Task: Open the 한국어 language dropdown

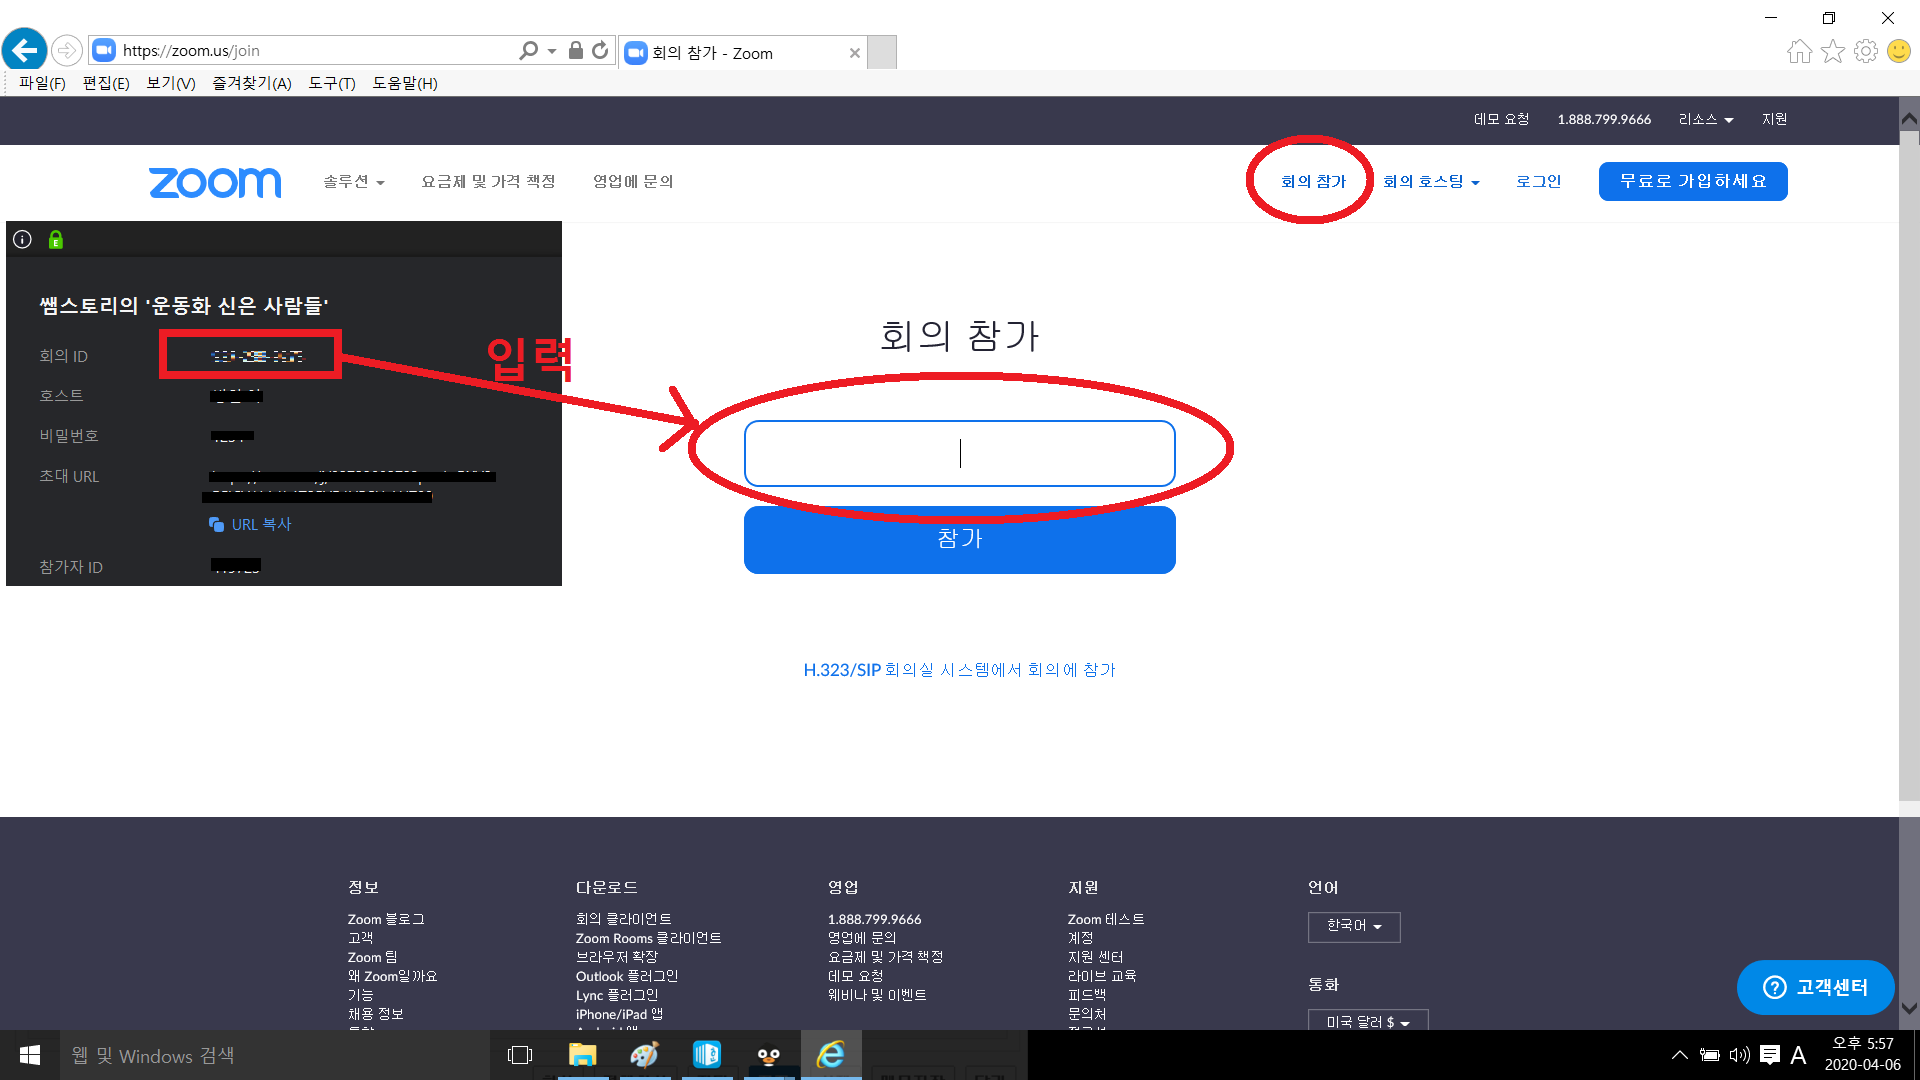Action: click(1353, 926)
